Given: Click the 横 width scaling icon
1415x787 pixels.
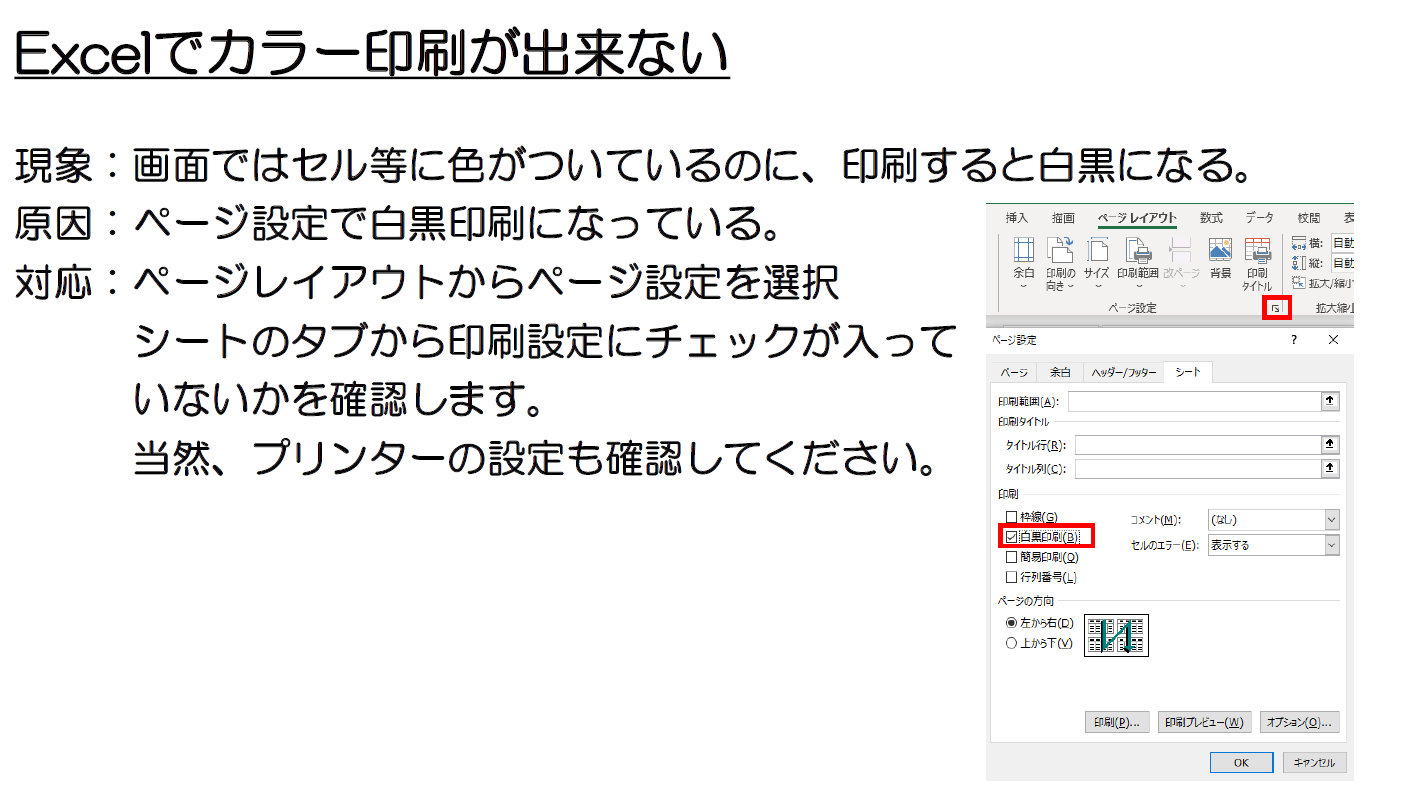Looking at the screenshot, I should [1300, 243].
